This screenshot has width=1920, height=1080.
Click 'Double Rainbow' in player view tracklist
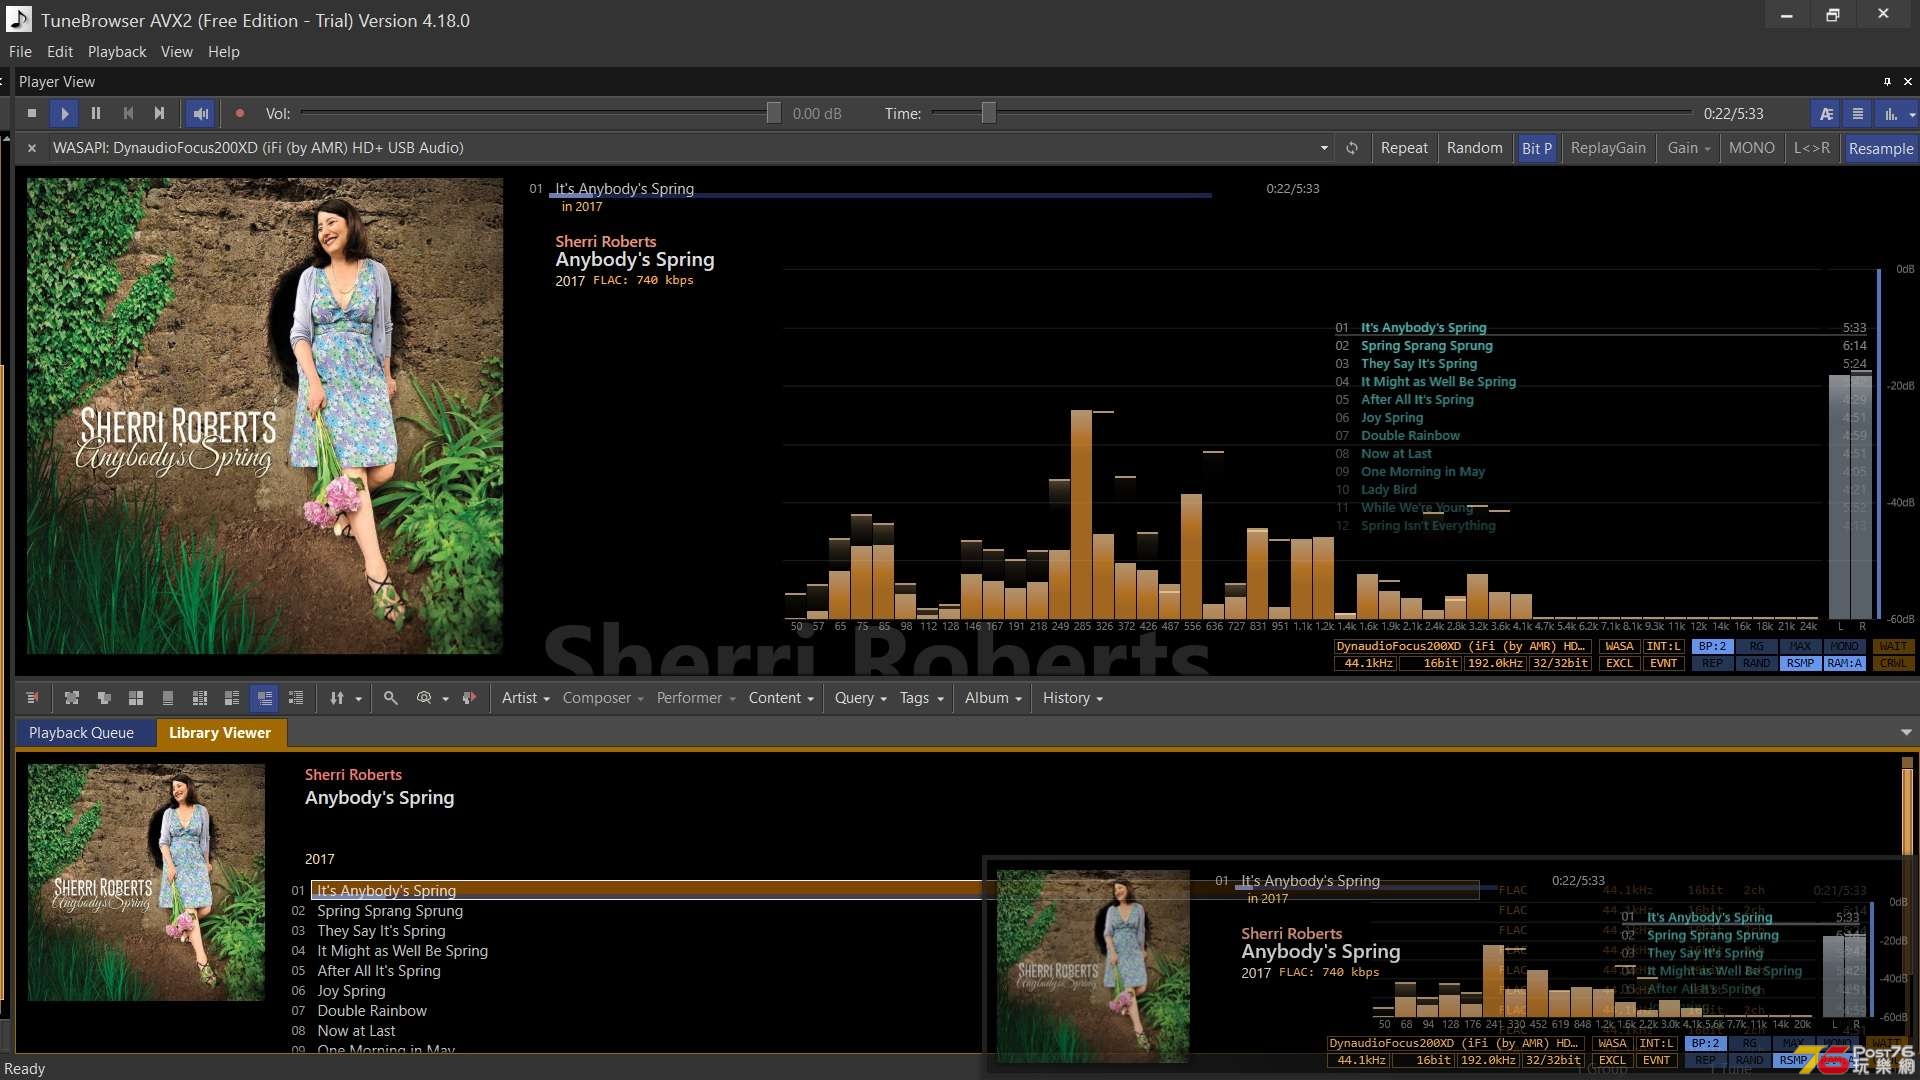[x=1410, y=436]
